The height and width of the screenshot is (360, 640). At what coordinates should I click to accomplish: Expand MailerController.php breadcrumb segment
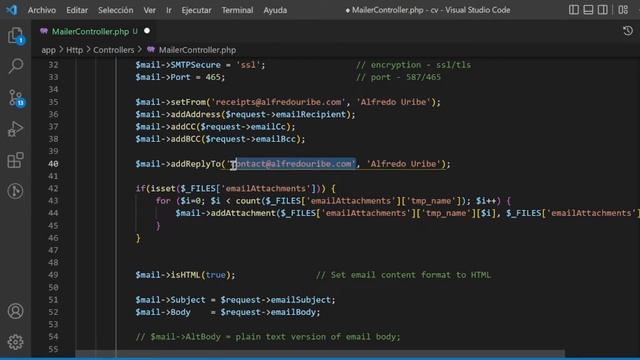[x=197, y=50]
